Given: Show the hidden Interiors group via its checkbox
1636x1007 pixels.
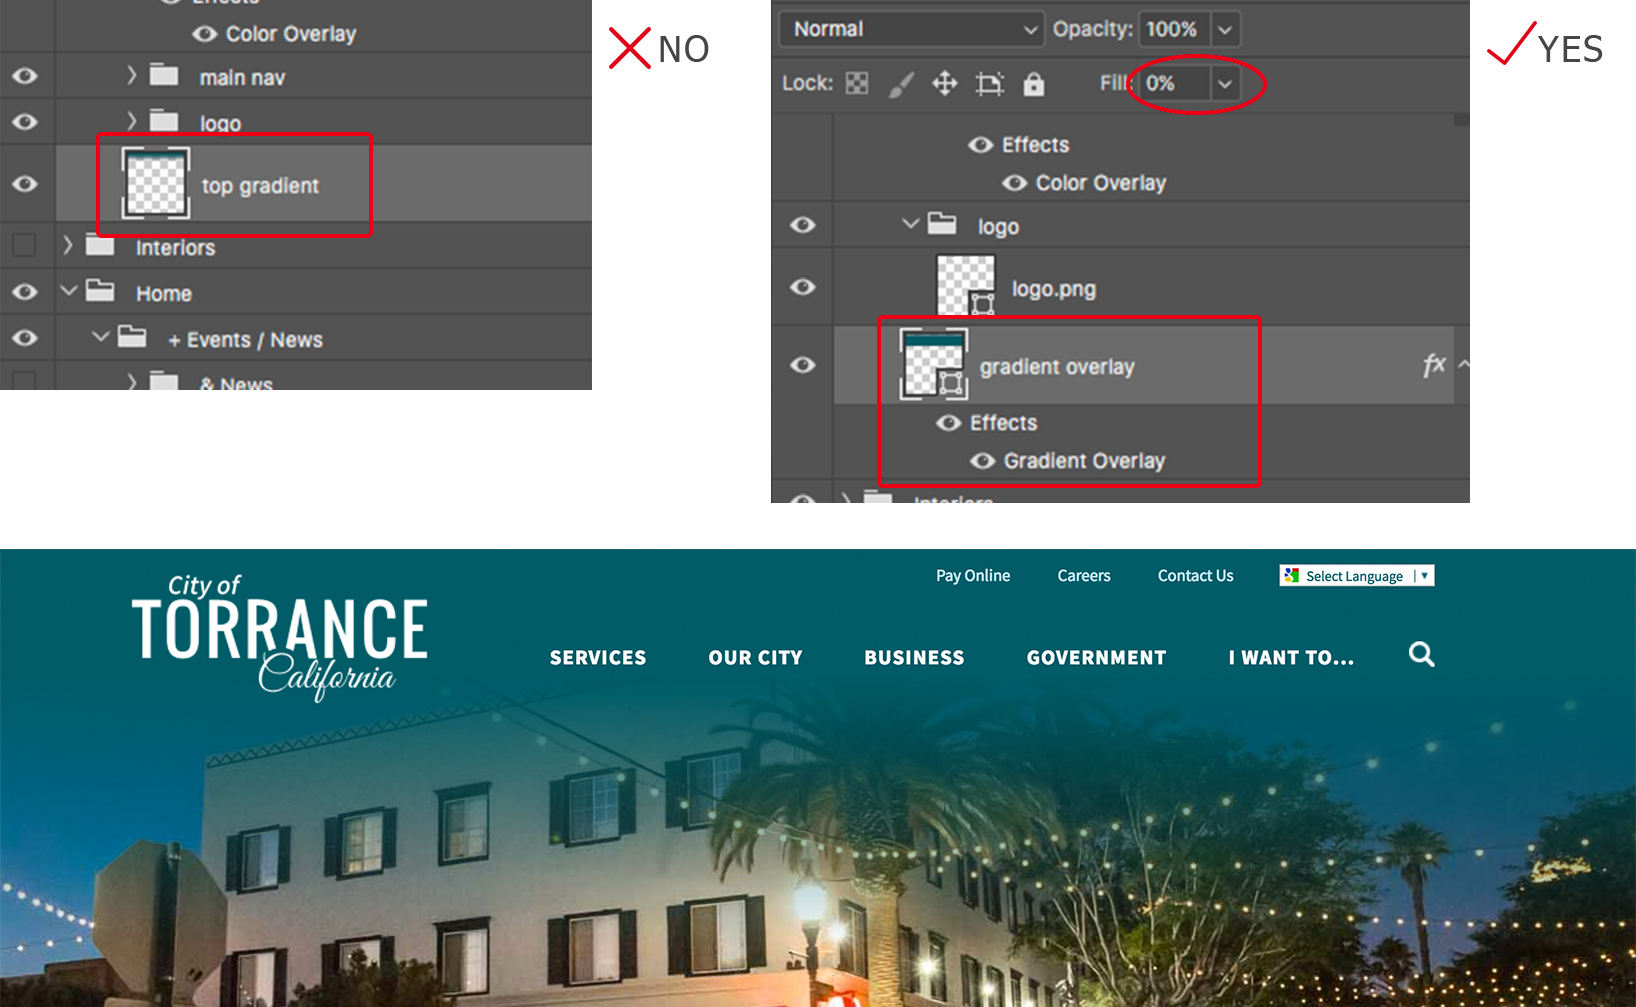Looking at the screenshot, I should point(24,245).
